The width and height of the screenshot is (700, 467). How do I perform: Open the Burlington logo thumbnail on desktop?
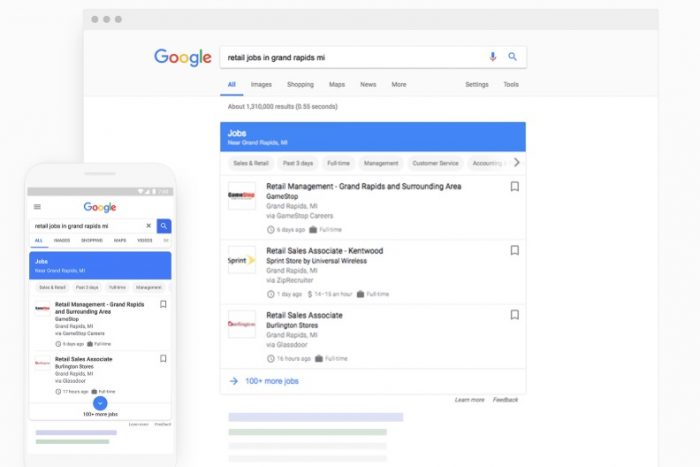coord(242,324)
